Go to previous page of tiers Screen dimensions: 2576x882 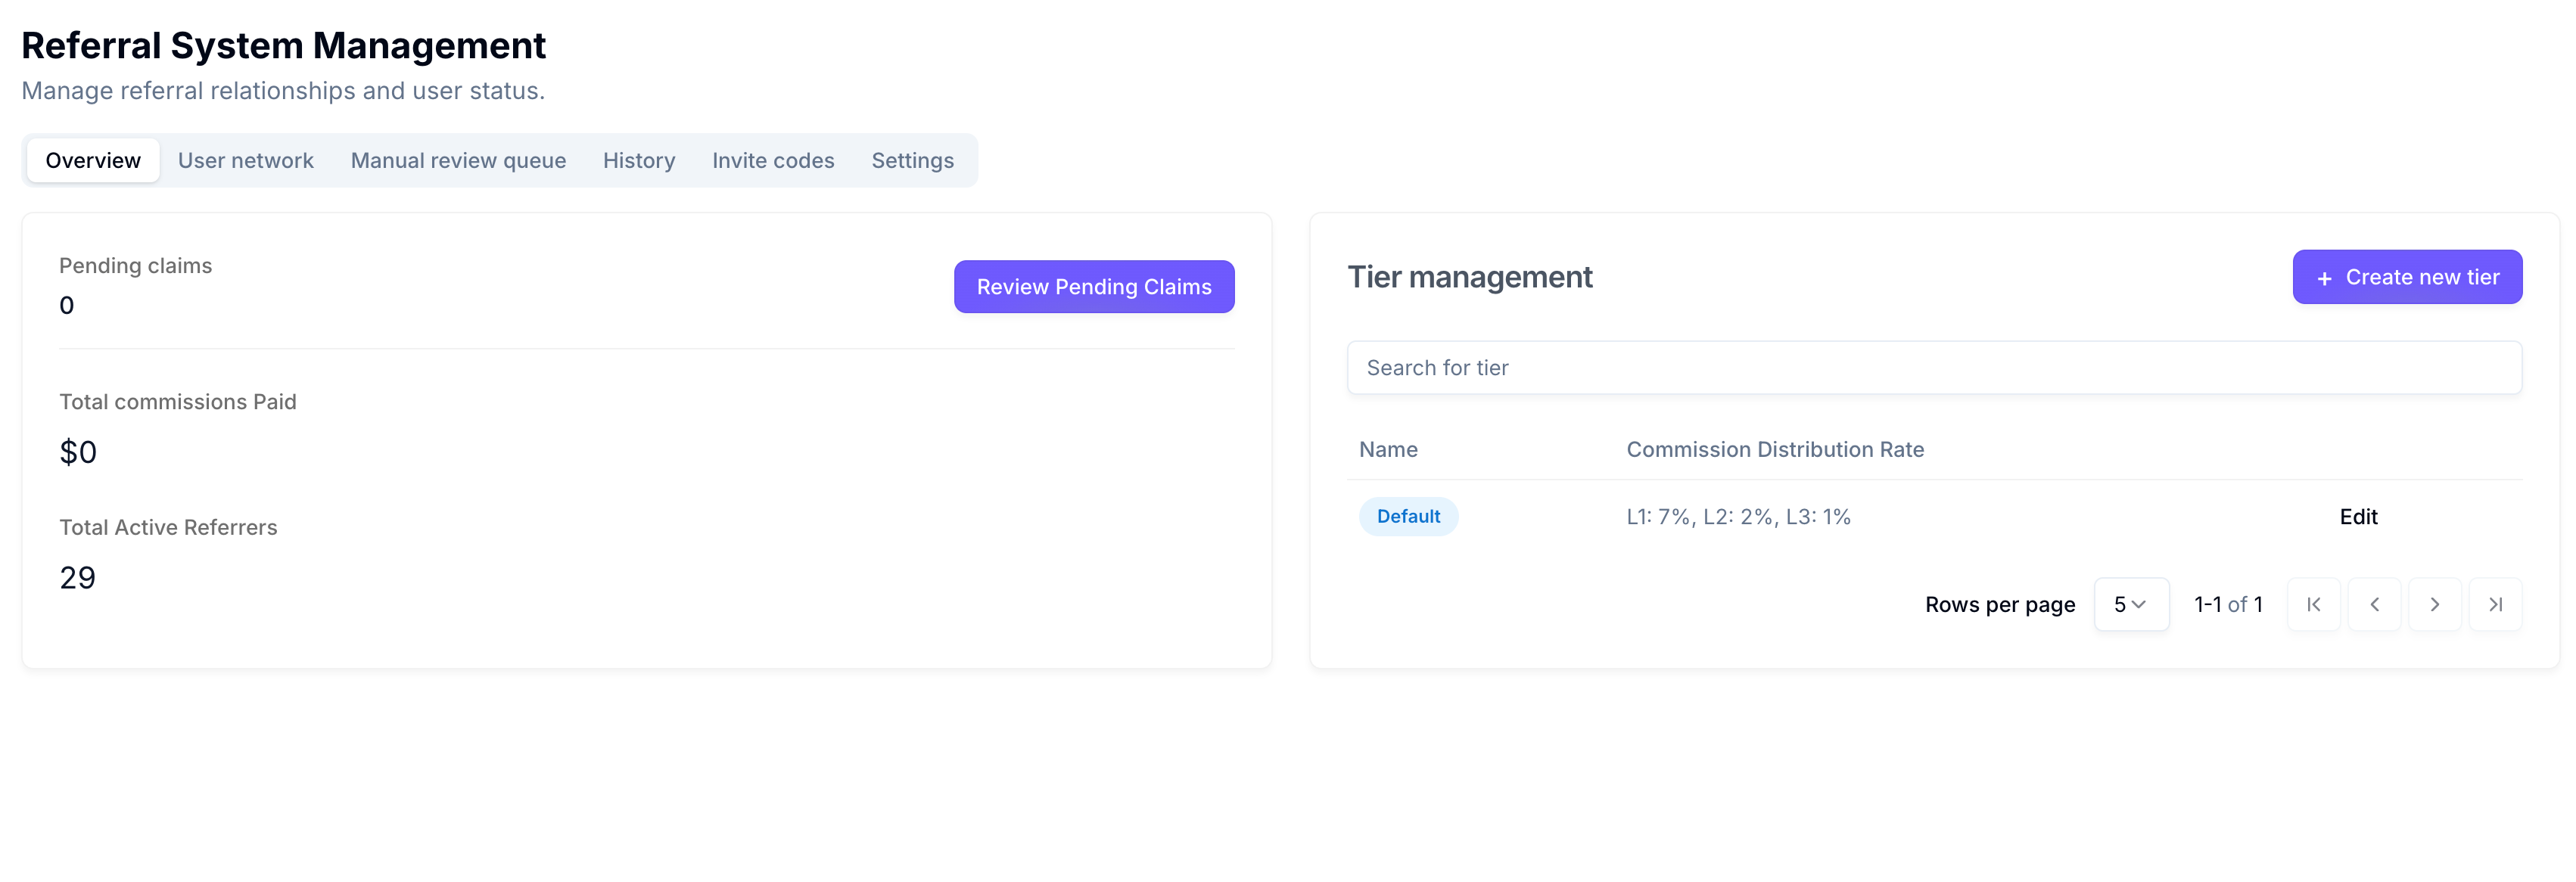(2374, 604)
